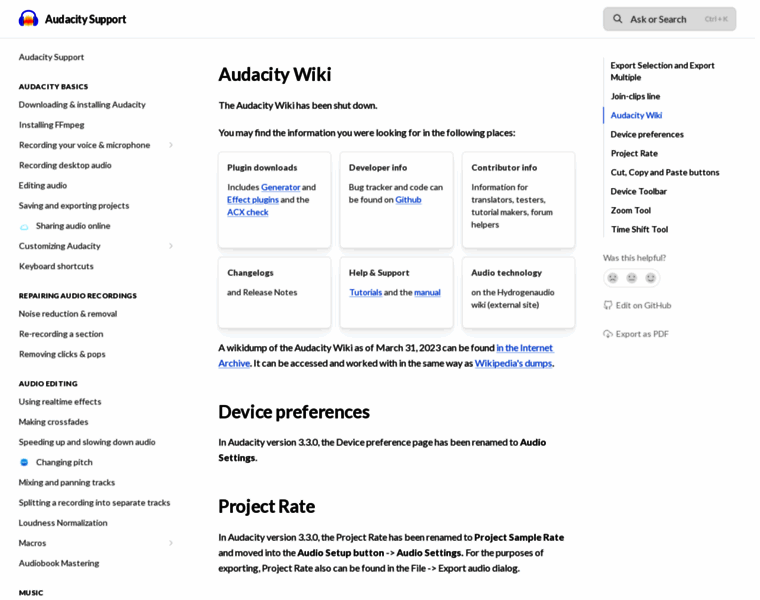This screenshot has width=760, height=600.
Task: Expand the Macros sidebar section
Action: pyautogui.click(x=170, y=543)
